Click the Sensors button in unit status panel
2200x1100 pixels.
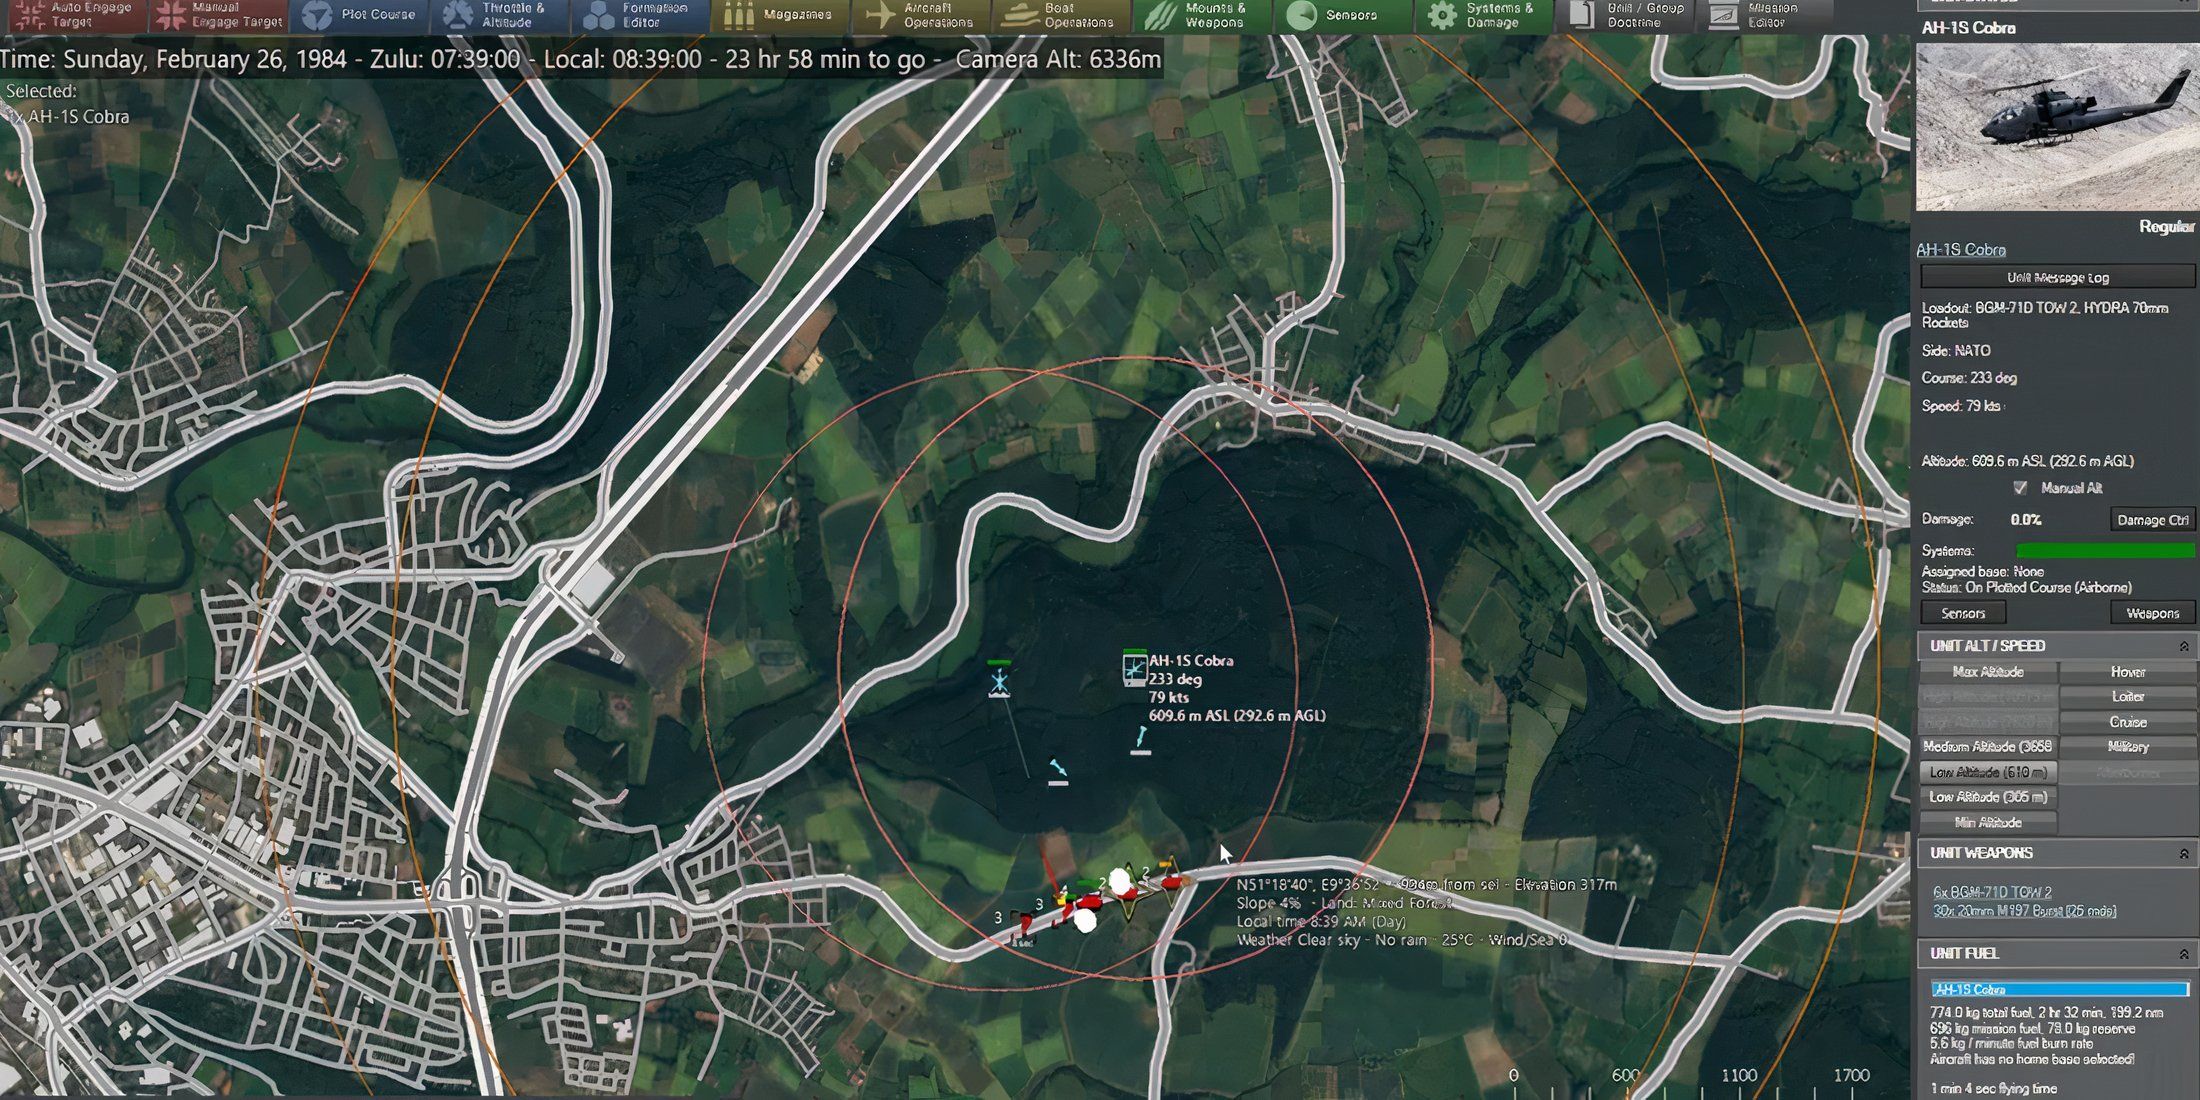pyautogui.click(x=1963, y=613)
